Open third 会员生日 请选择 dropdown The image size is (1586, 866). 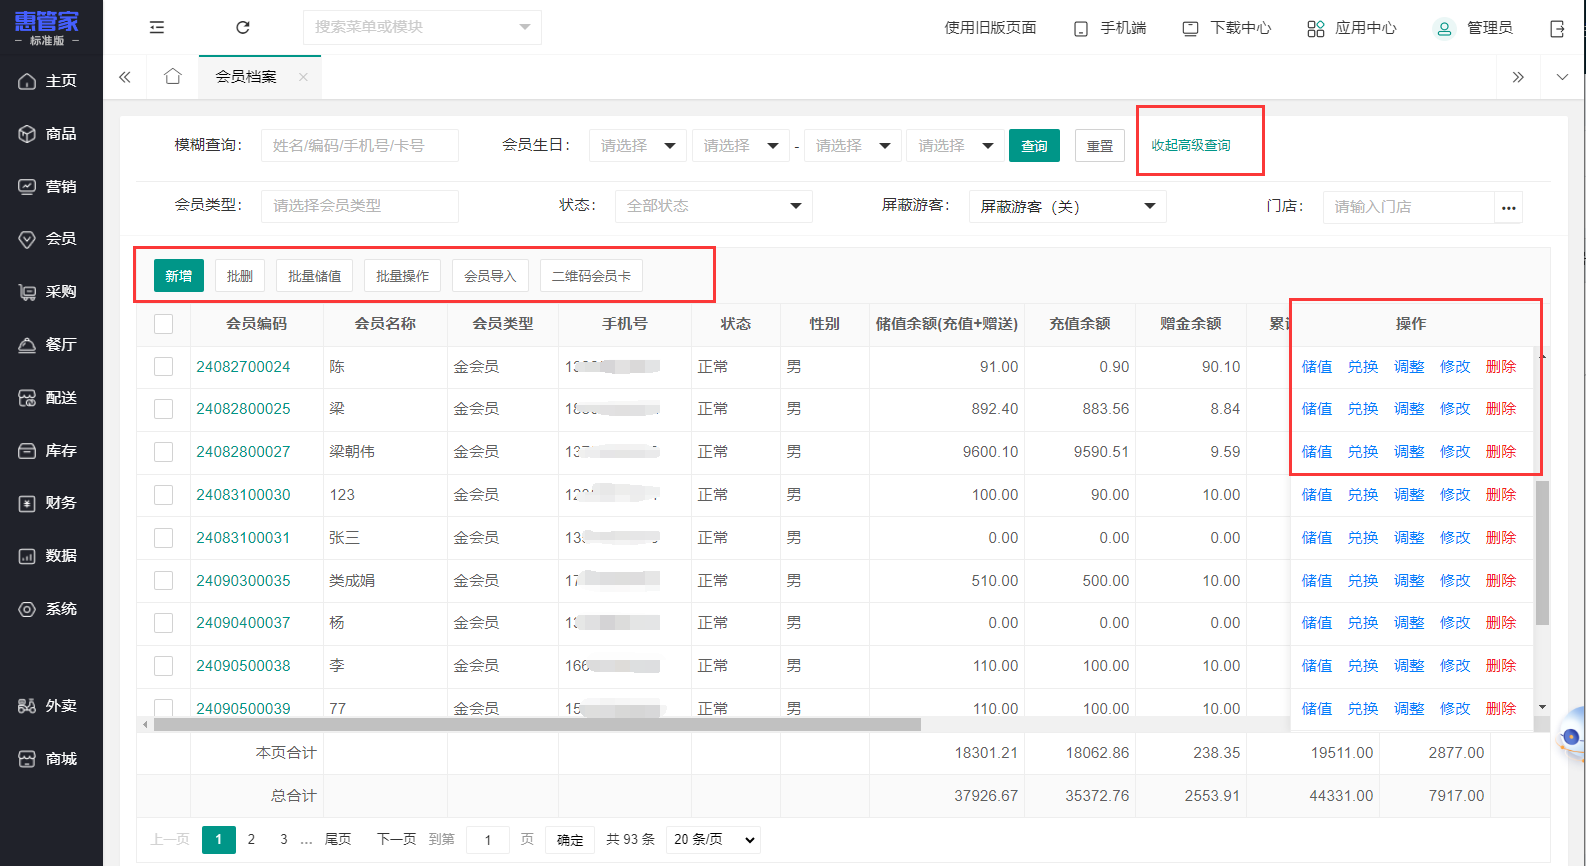coord(853,146)
